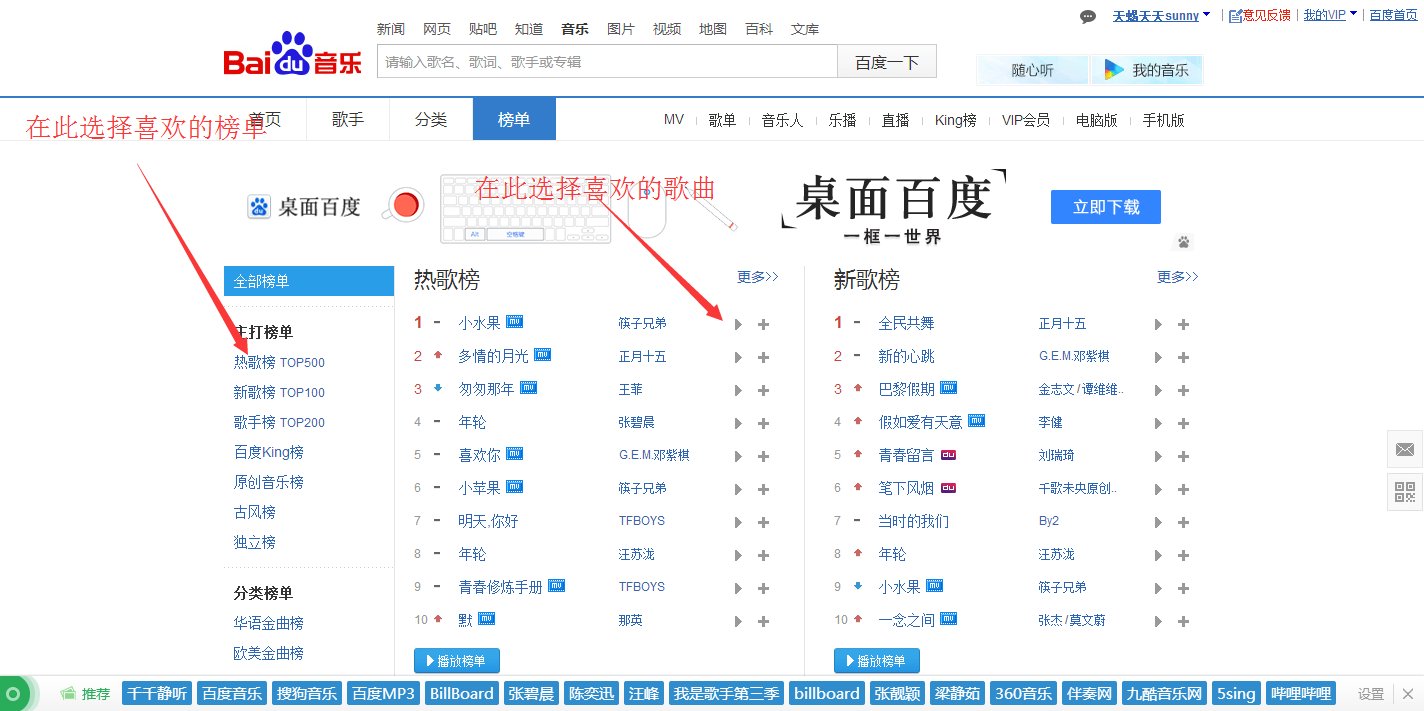The width and height of the screenshot is (1424, 711).
Task: Select 音乐 in the top navigation
Action: pyautogui.click(x=575, y=29)
